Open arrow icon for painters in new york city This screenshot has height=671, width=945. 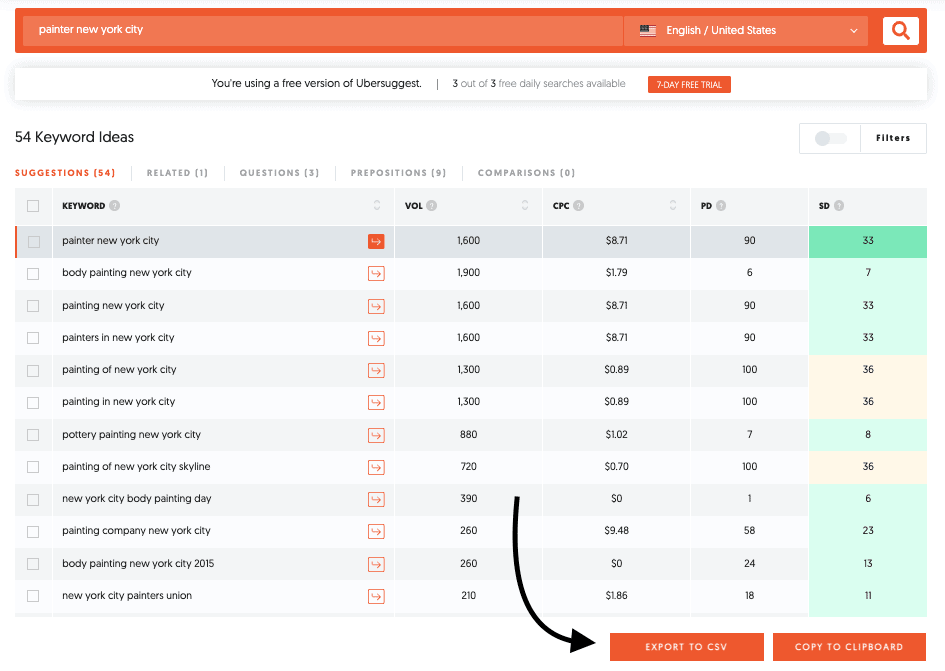click(376, 338)
